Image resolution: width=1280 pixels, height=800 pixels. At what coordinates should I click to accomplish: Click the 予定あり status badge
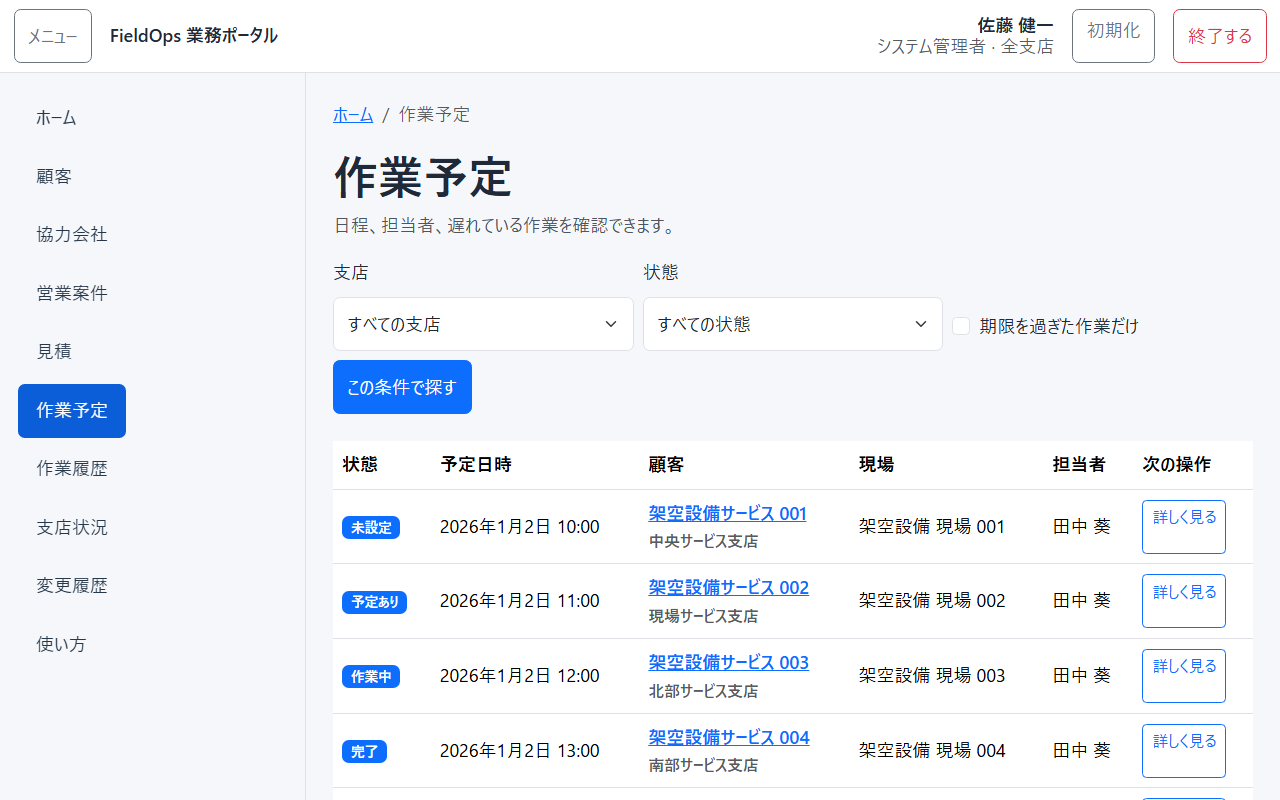point(374,602)
